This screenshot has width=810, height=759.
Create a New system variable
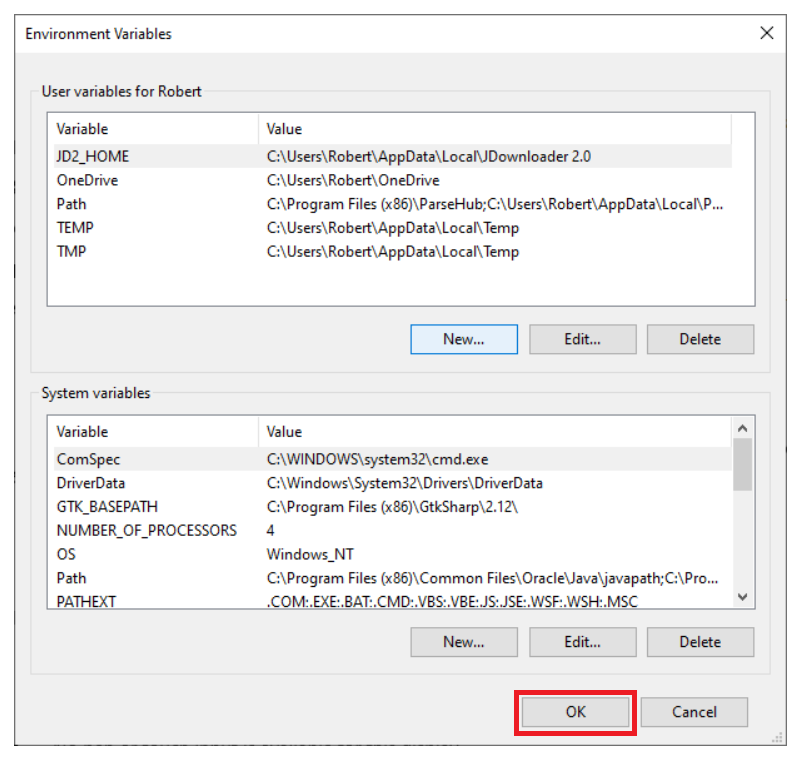(463, 642)
